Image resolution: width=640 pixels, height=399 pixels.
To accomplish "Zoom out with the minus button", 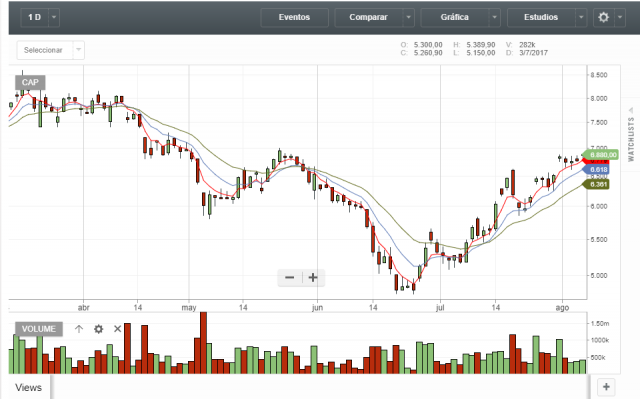I will (x=290, y=278).
